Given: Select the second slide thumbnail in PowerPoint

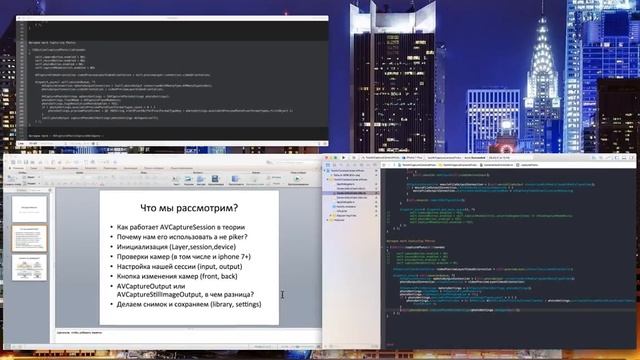Looking at the screenshot, I should pyautogui.click(x=29, y=238).
